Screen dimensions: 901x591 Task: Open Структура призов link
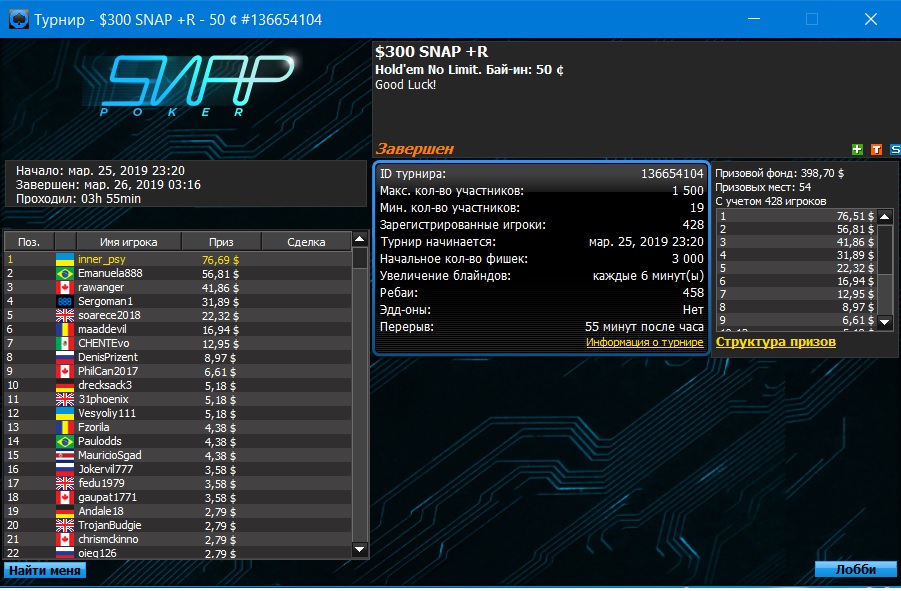(775, 342)
